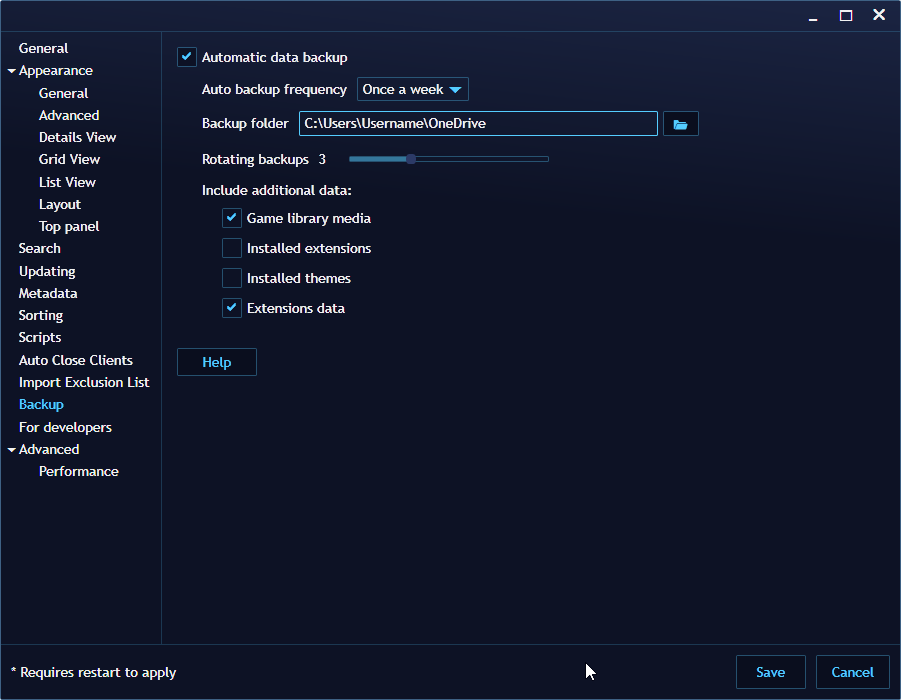Go to Updating settings
Viewport: 901px width, 700px height.
tap(47, 271)
